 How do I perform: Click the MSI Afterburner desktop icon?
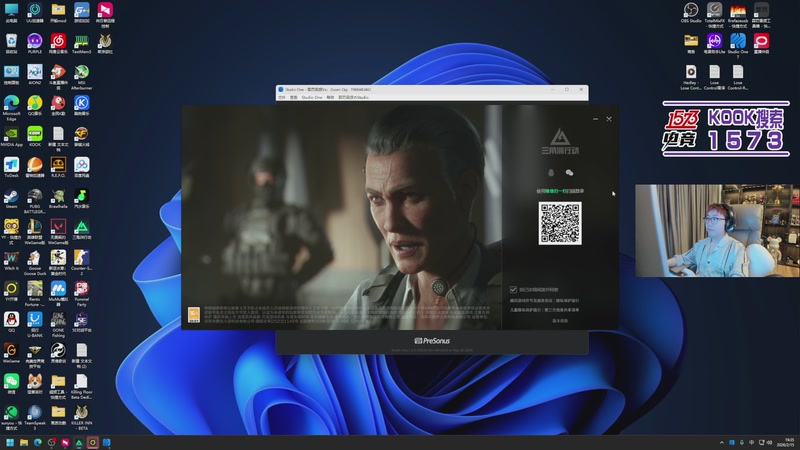(x=82, y=77)
